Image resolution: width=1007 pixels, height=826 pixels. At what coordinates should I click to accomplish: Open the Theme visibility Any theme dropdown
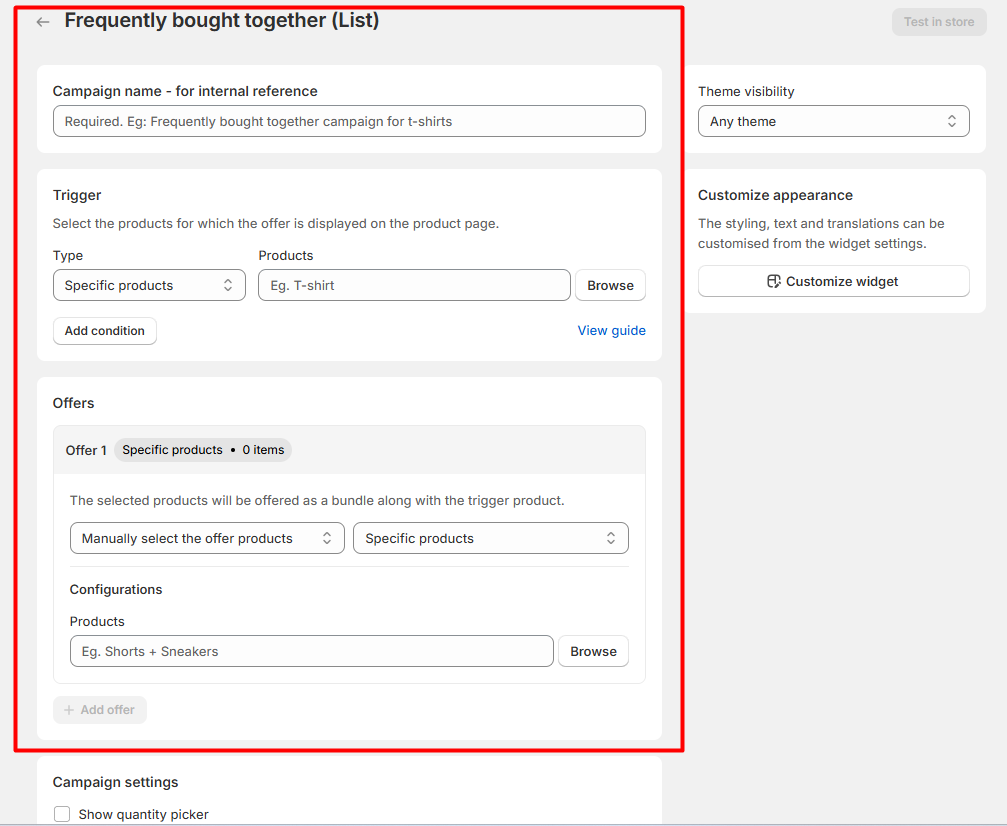[x=834, y=121]
